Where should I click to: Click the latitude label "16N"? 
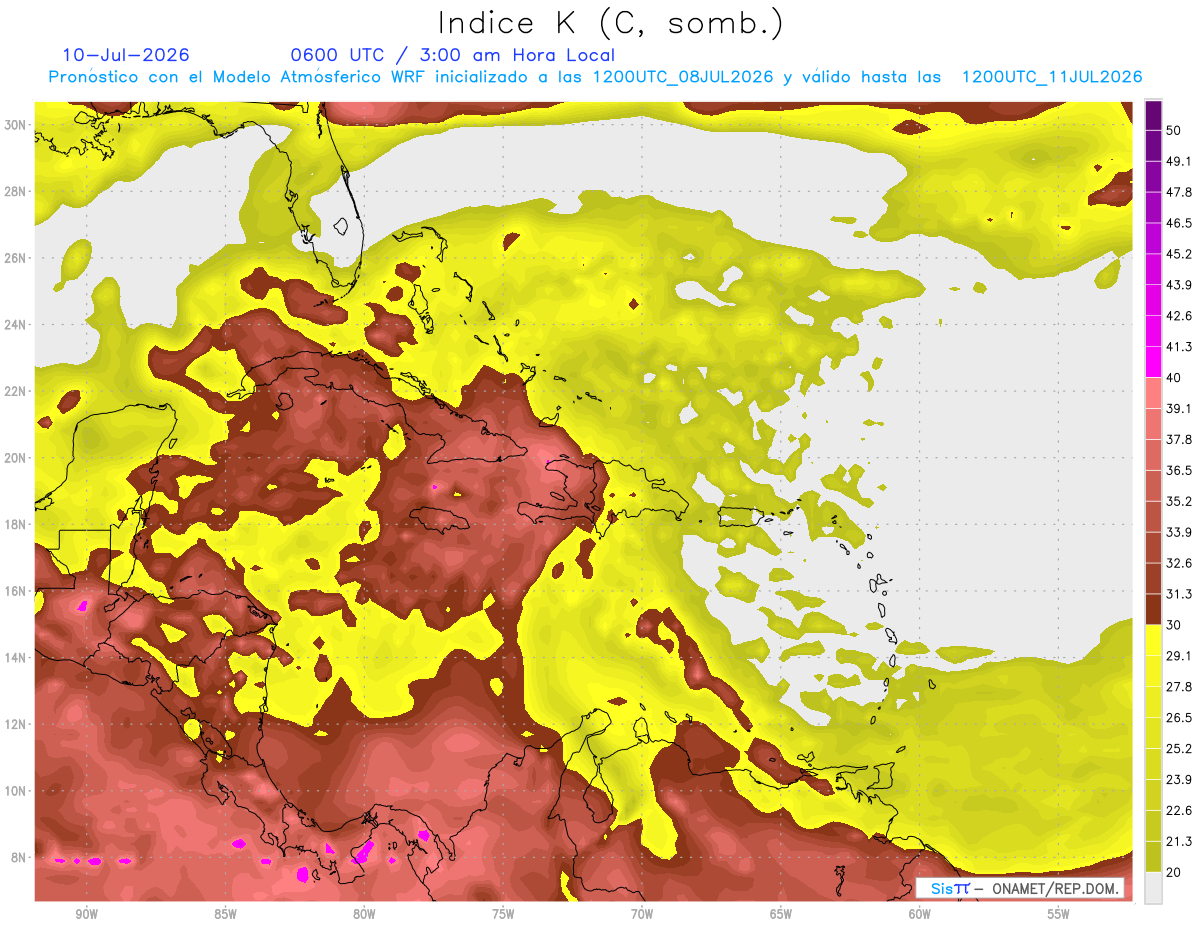14,591
